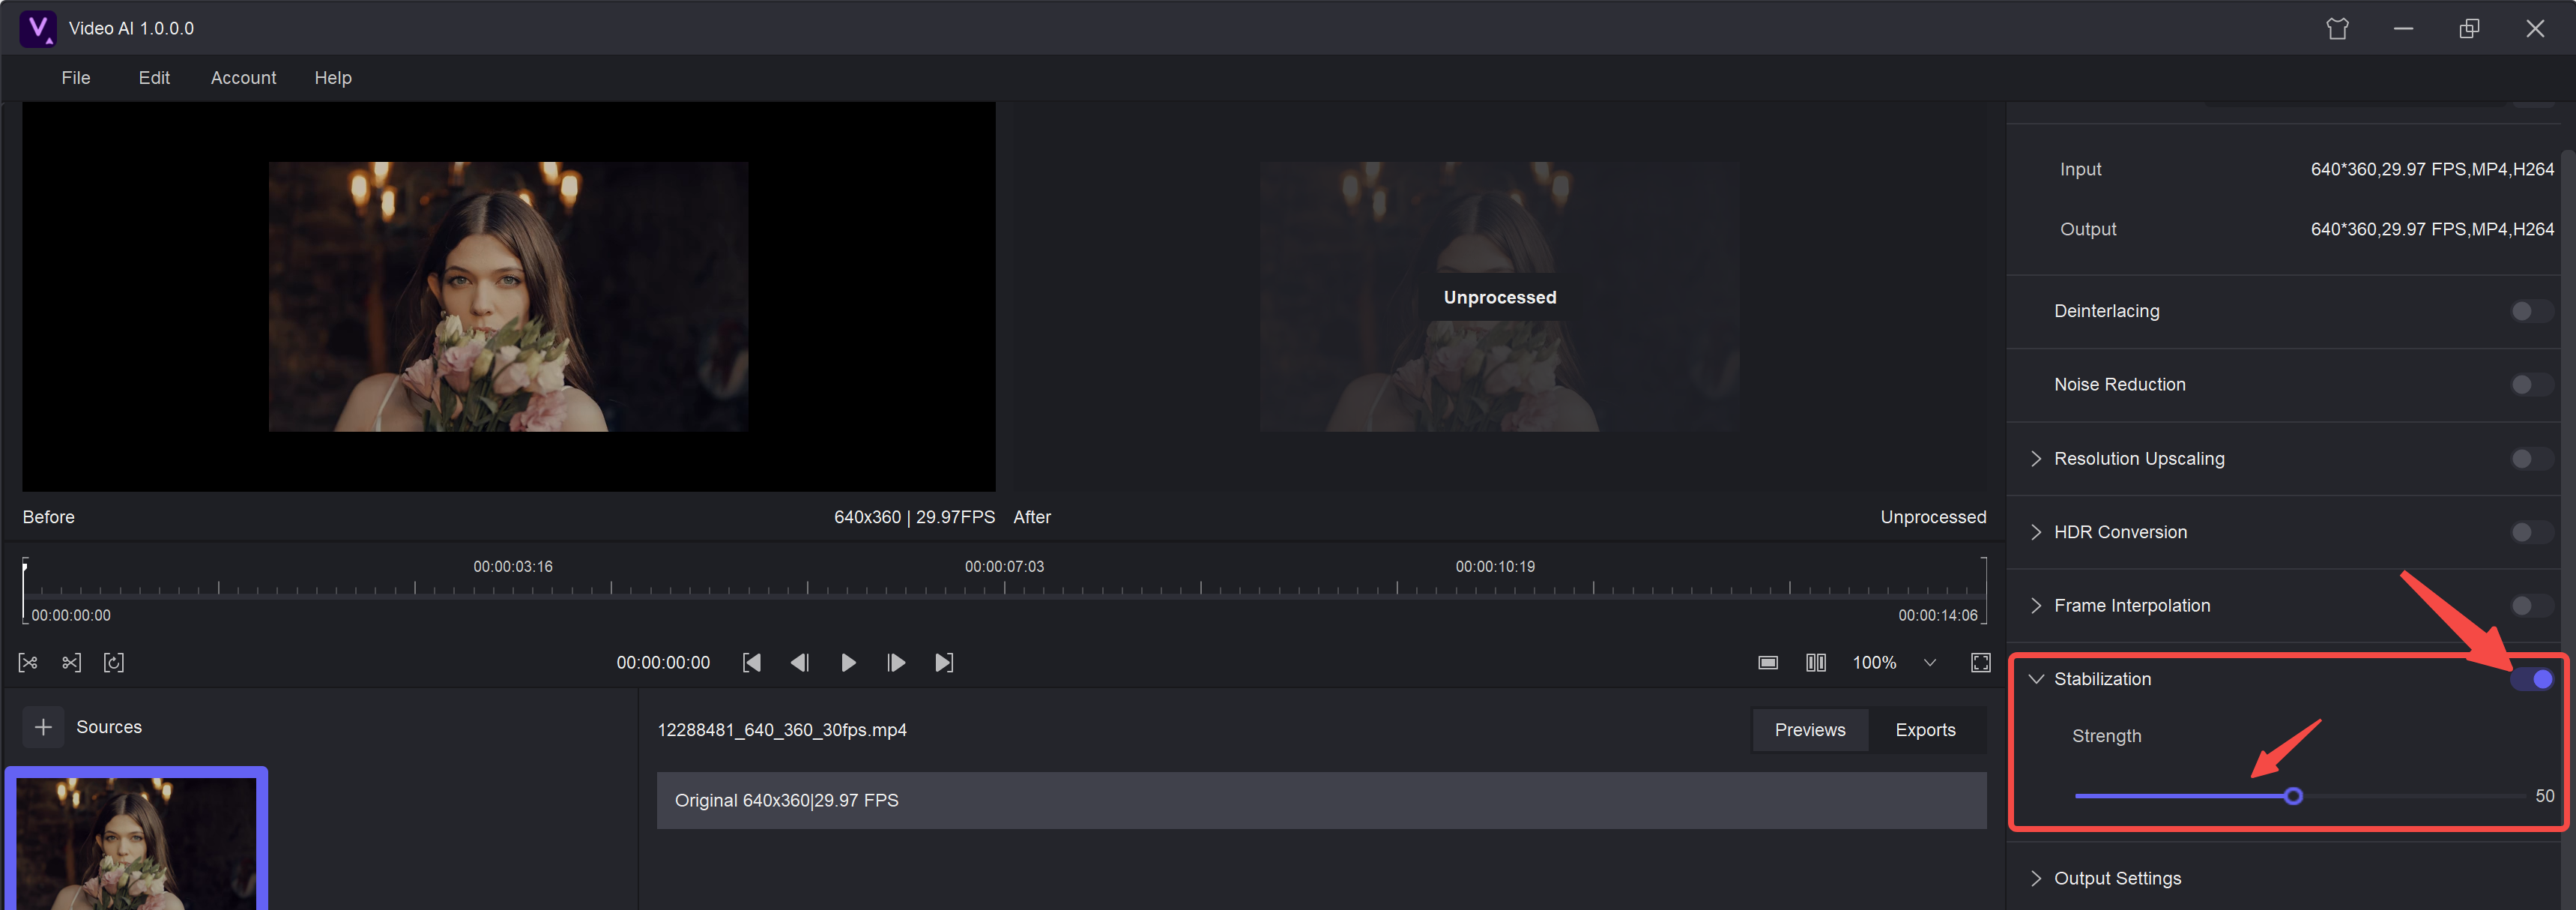Switch to single view layout icon
Screen dimensions: 2576x910
pos(1768,663)
